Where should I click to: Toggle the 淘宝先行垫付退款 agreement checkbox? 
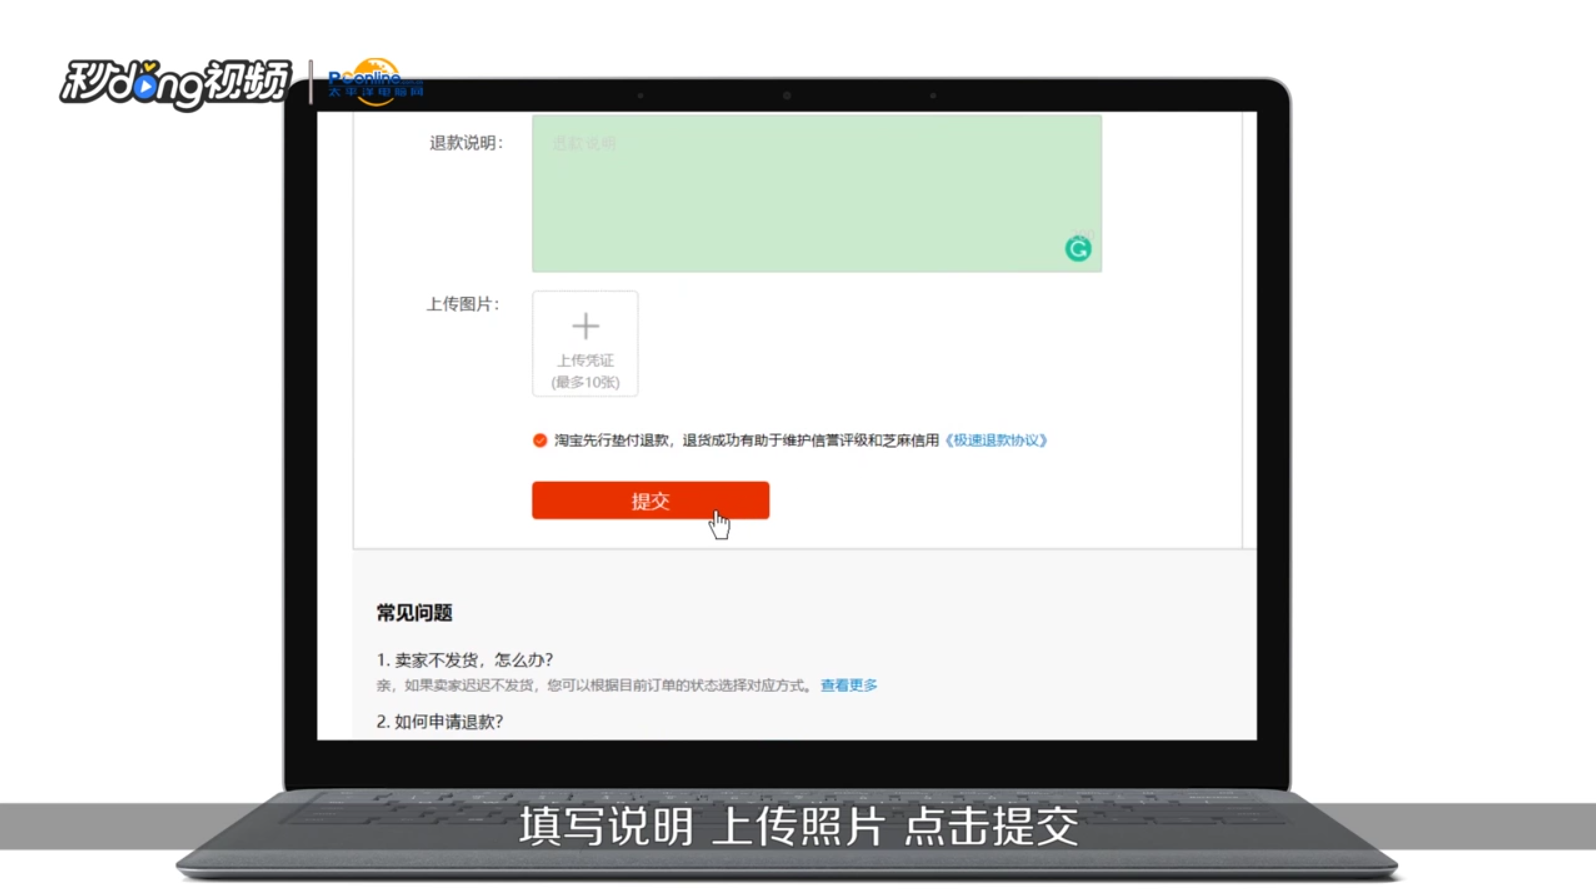pos(540,440)
